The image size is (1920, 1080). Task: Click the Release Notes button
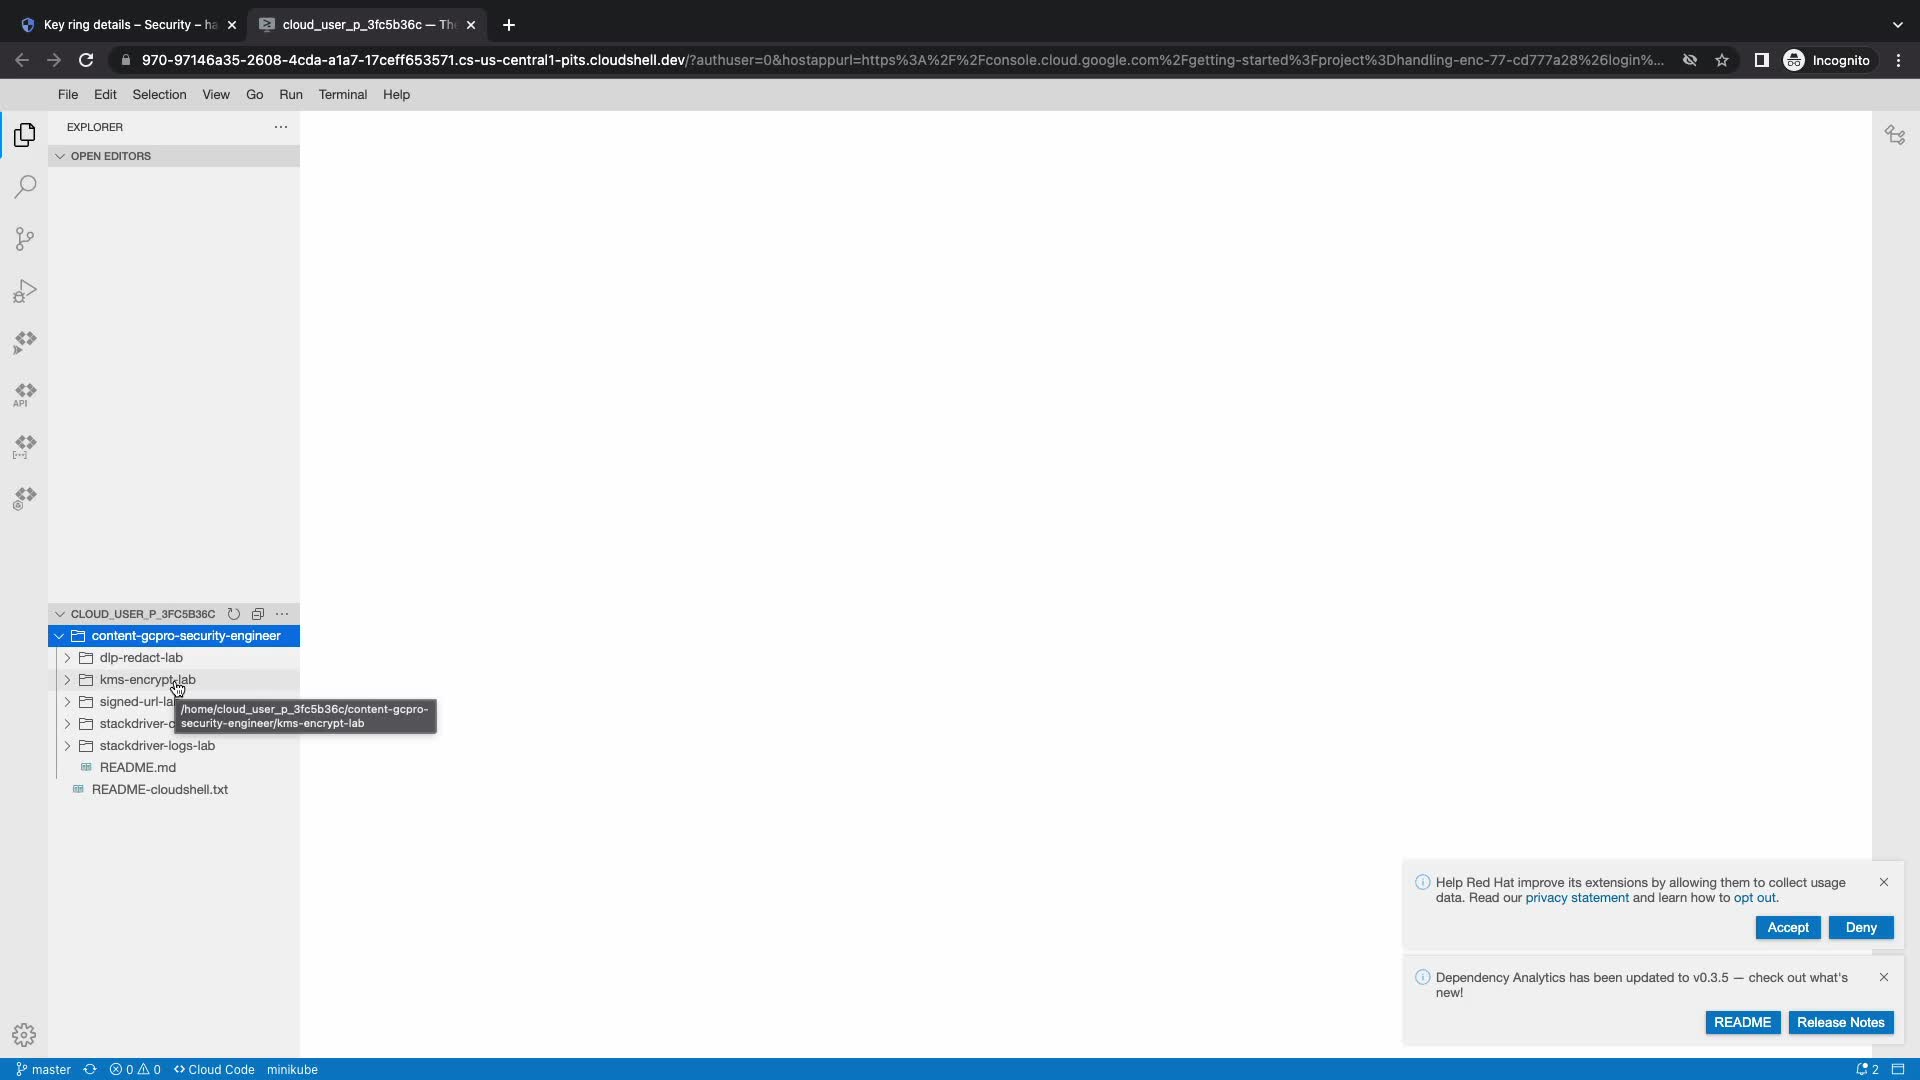tap(1840, 1022)
